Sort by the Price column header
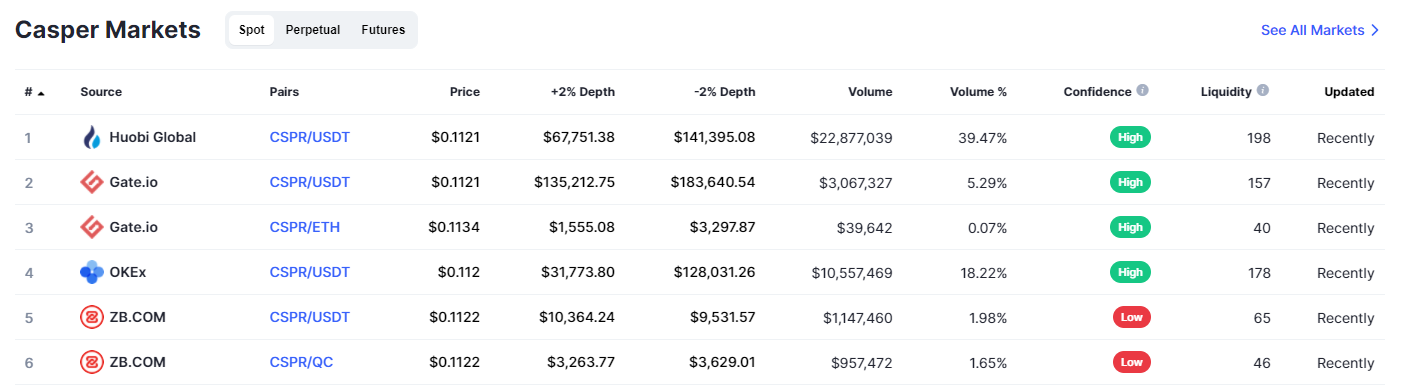This screenshot has height=385, width=1402. tap(465, 92)
